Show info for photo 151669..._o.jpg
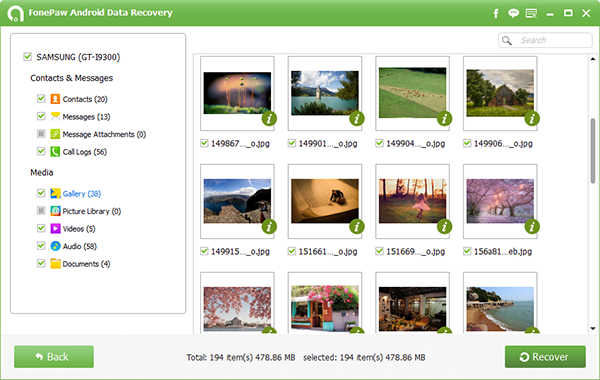600x380 pixels. coord(444,227)
